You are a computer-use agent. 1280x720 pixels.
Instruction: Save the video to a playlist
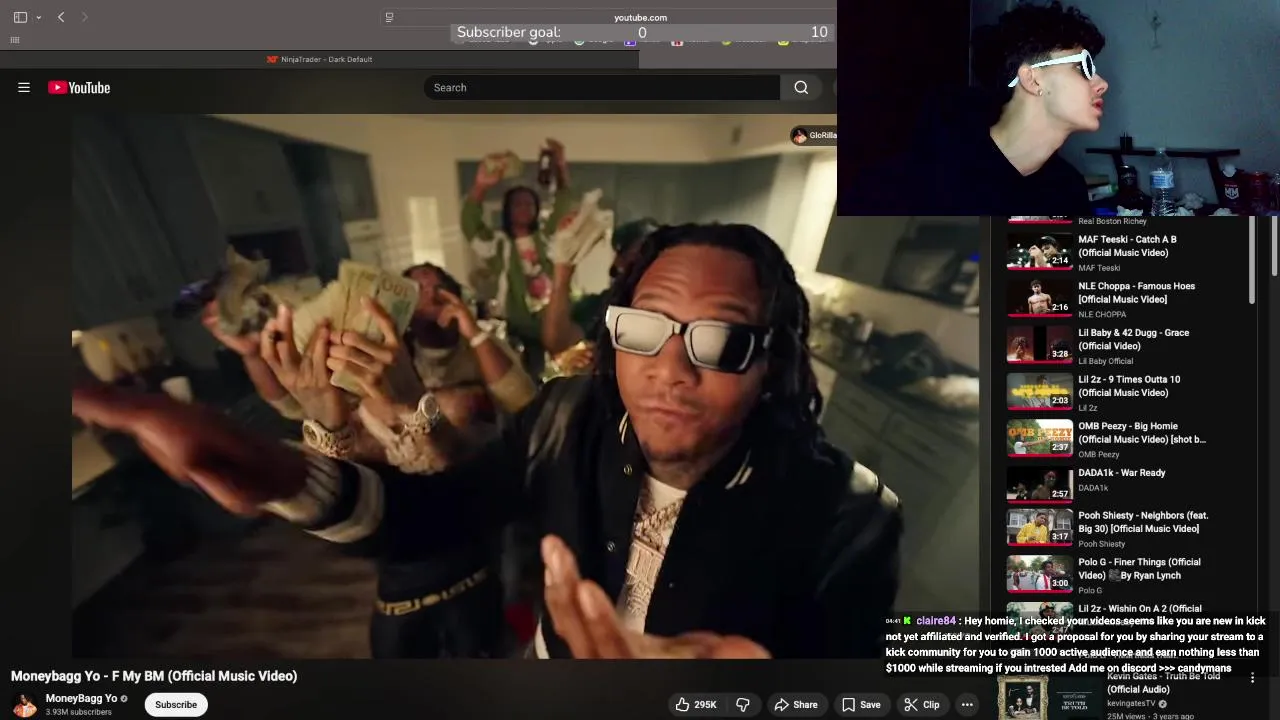click(861, 705)
